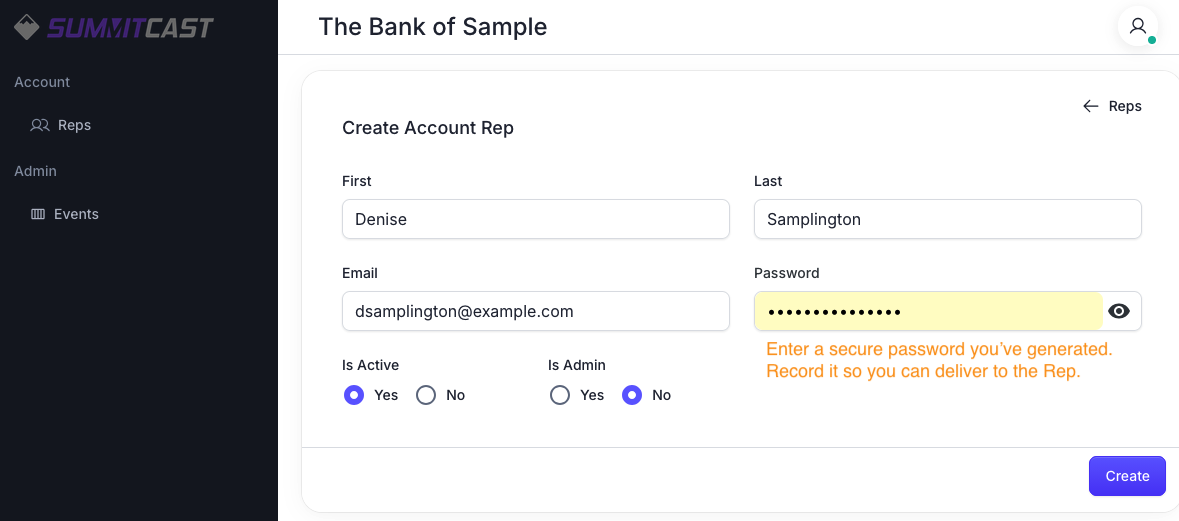The width and height of the screenshot is (1179, 521).
Task: Show password with the eye icon
Action: pos(1119,311)
